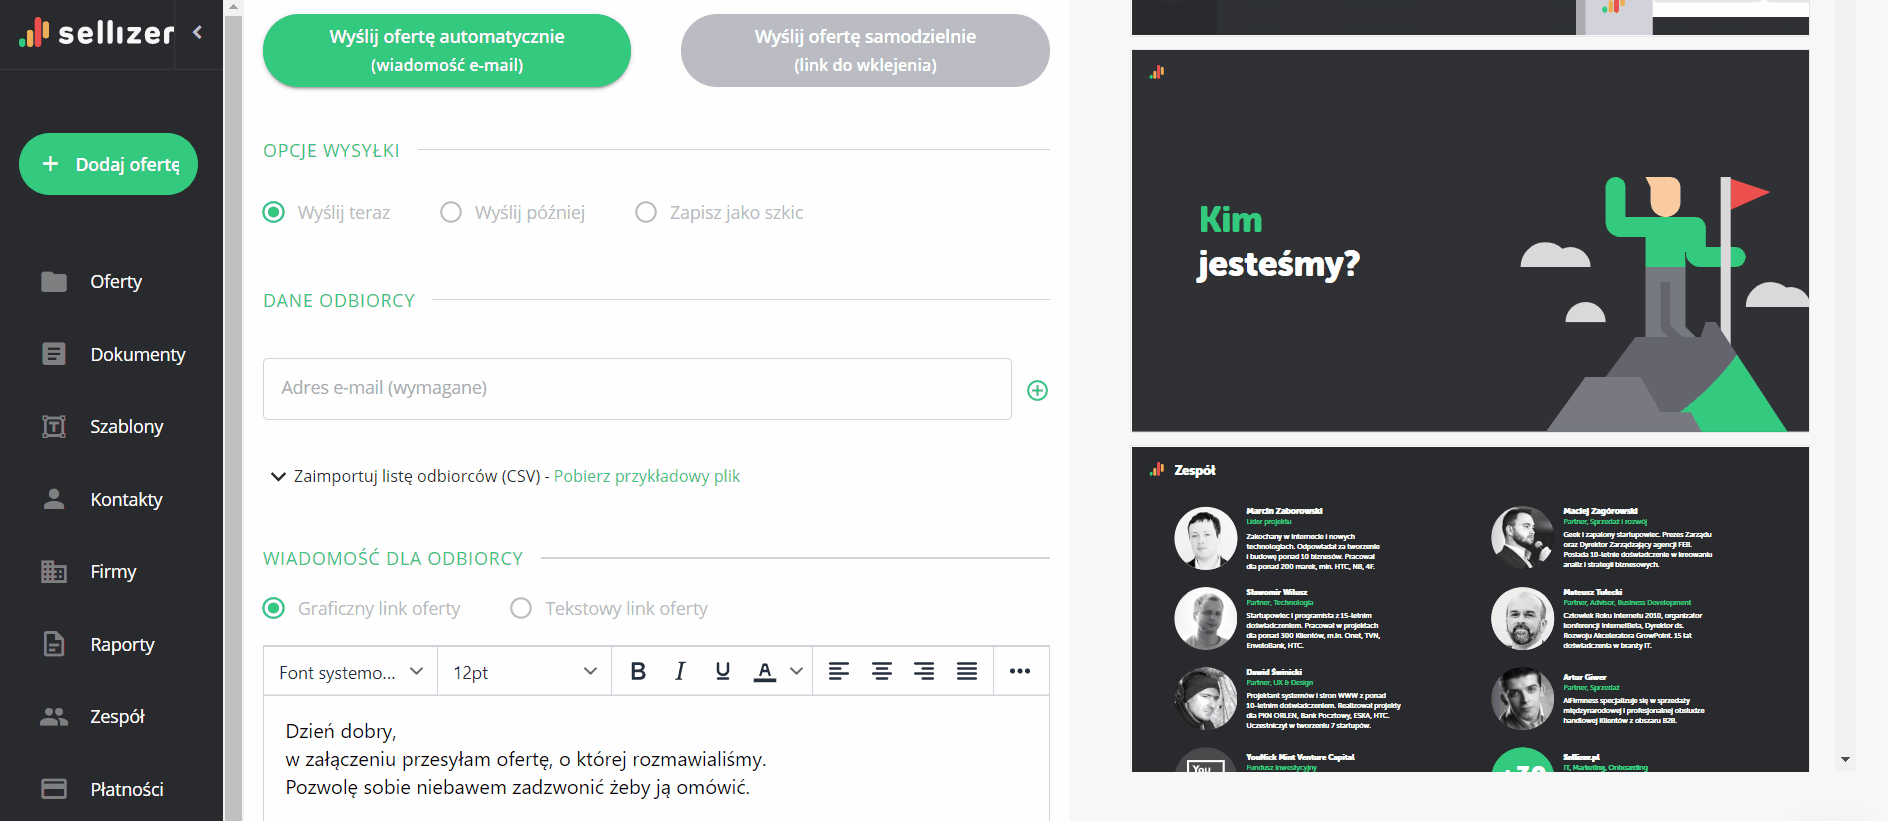
Task: Click the 'Dodaj ofertę' button
Action: (x=109, y=164)
